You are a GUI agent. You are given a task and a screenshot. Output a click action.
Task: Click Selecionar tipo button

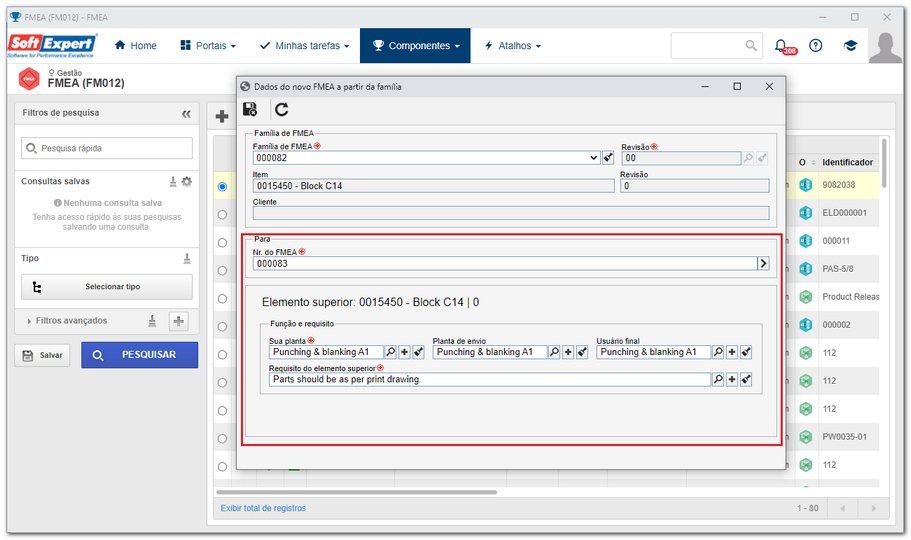pyautogui.click(x=107, y=287)
